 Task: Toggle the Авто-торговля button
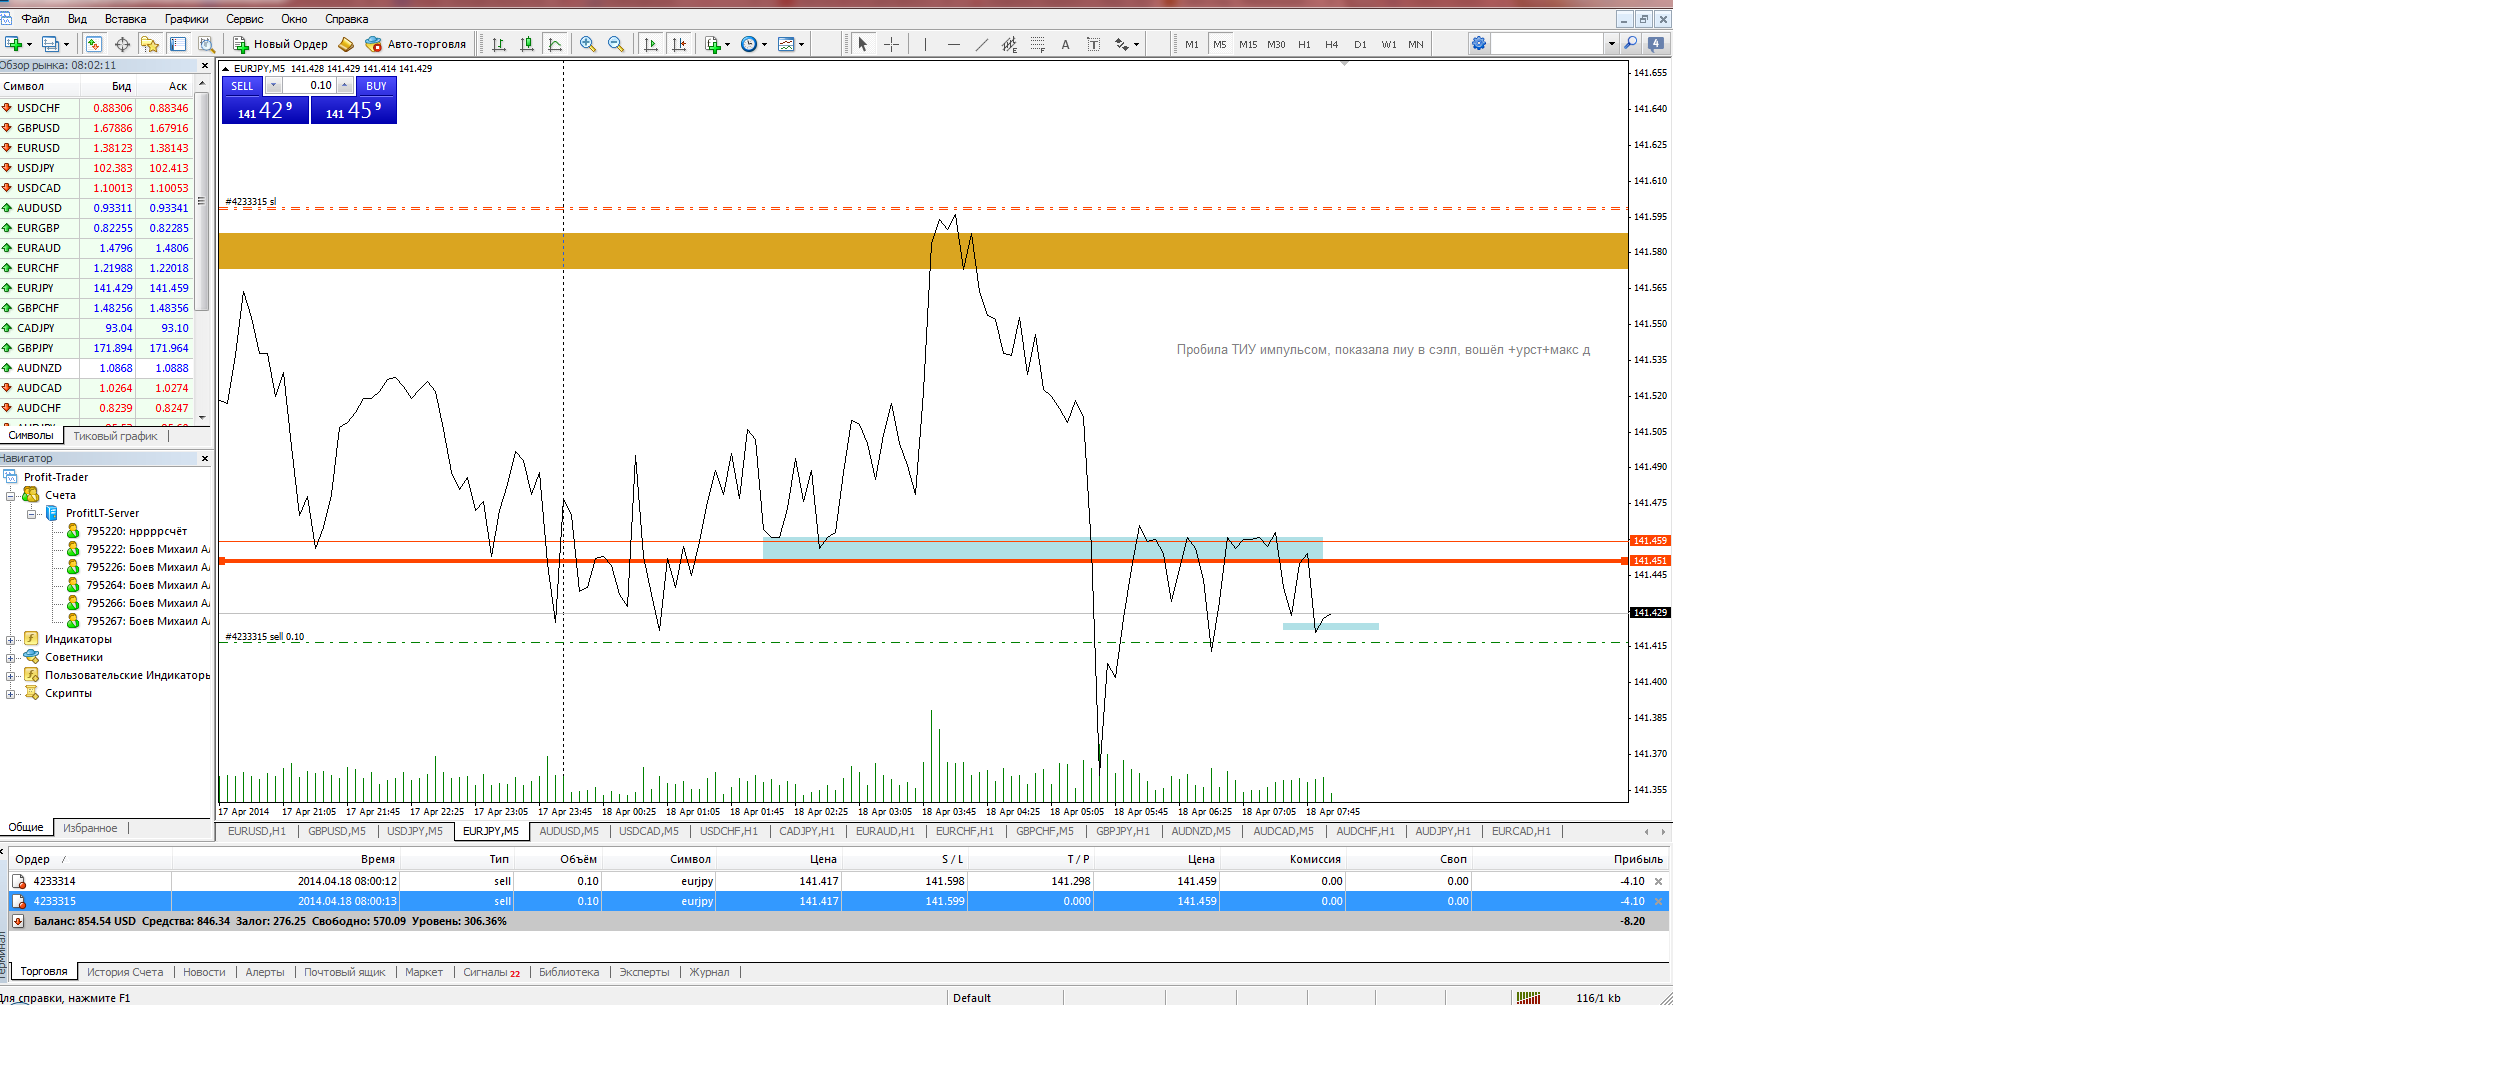point(416,44)
